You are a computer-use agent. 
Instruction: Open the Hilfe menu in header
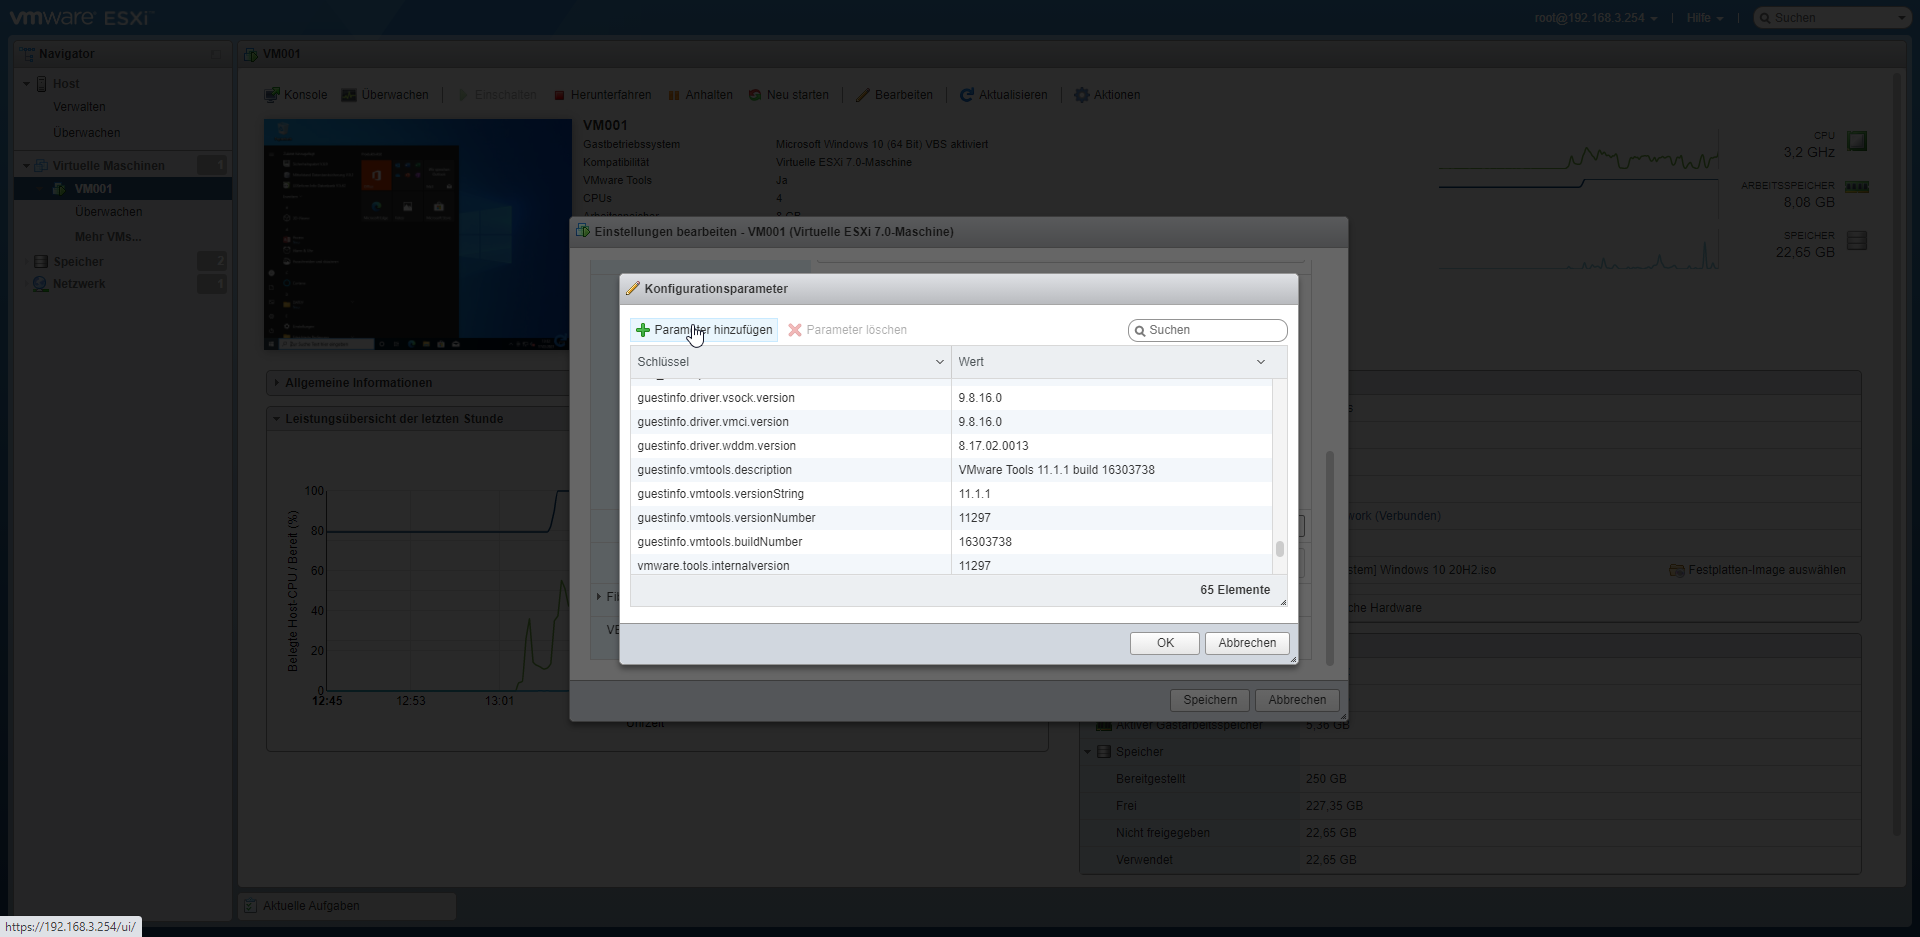(1703, 18)
